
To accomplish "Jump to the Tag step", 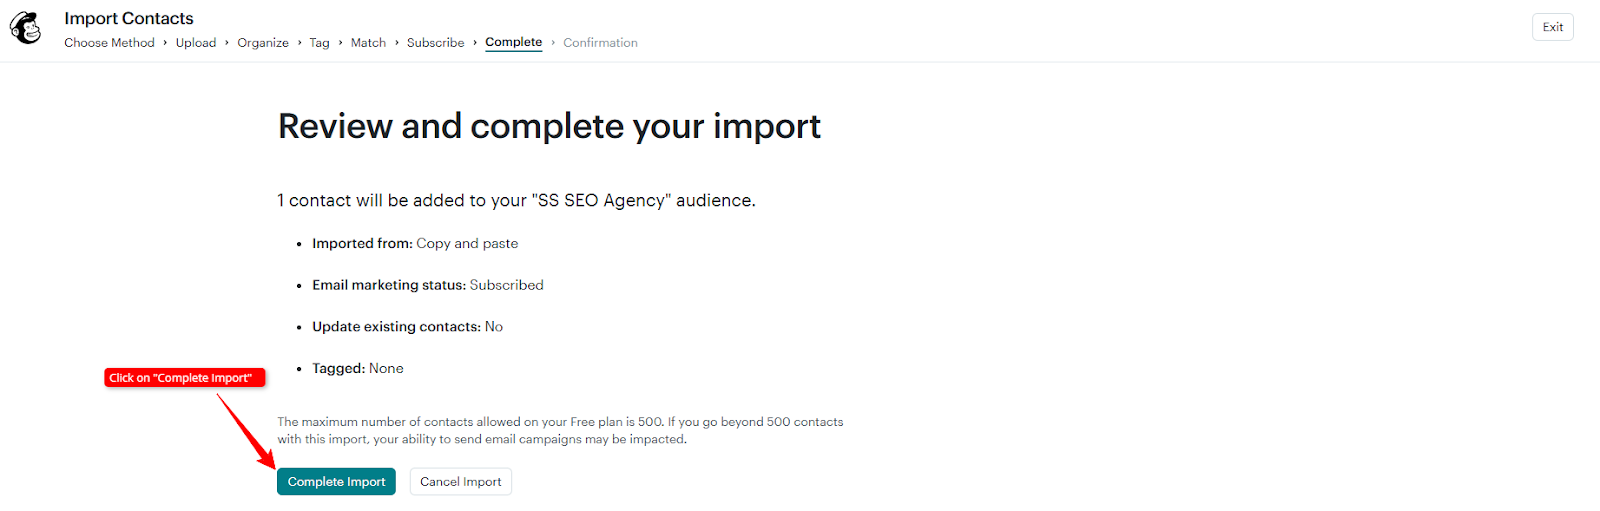I will [319, 43].
